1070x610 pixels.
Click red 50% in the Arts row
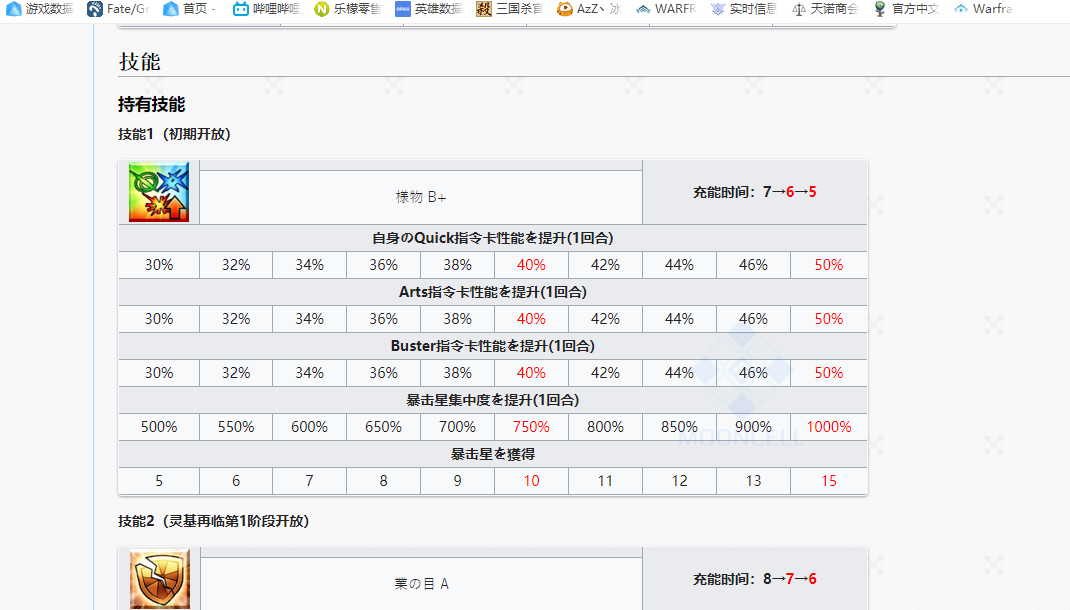point(828,319)
